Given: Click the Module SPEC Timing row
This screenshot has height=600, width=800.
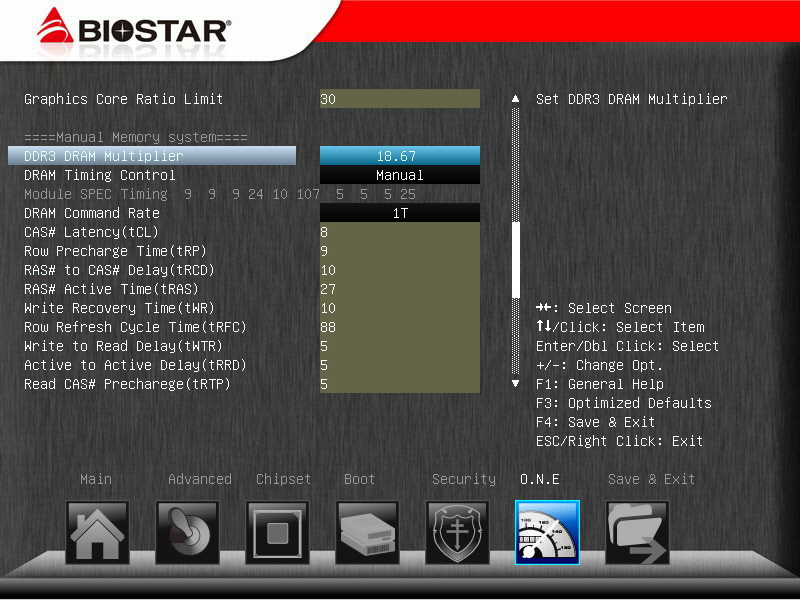Looking at the screenshot, I should [220, 194].
